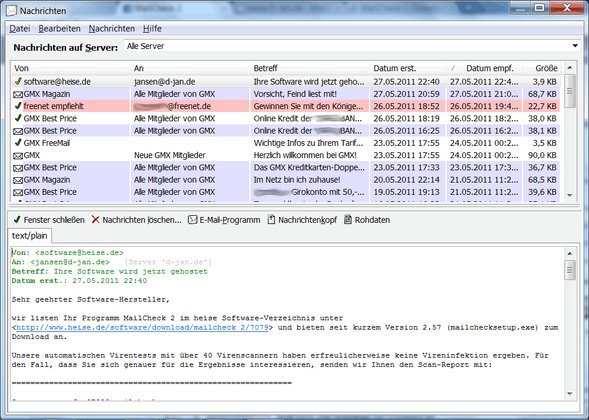Click the dropdown arrow of the server selector
Screen dimensions: 589x420
pyautogui.click(x=575, y=46)
